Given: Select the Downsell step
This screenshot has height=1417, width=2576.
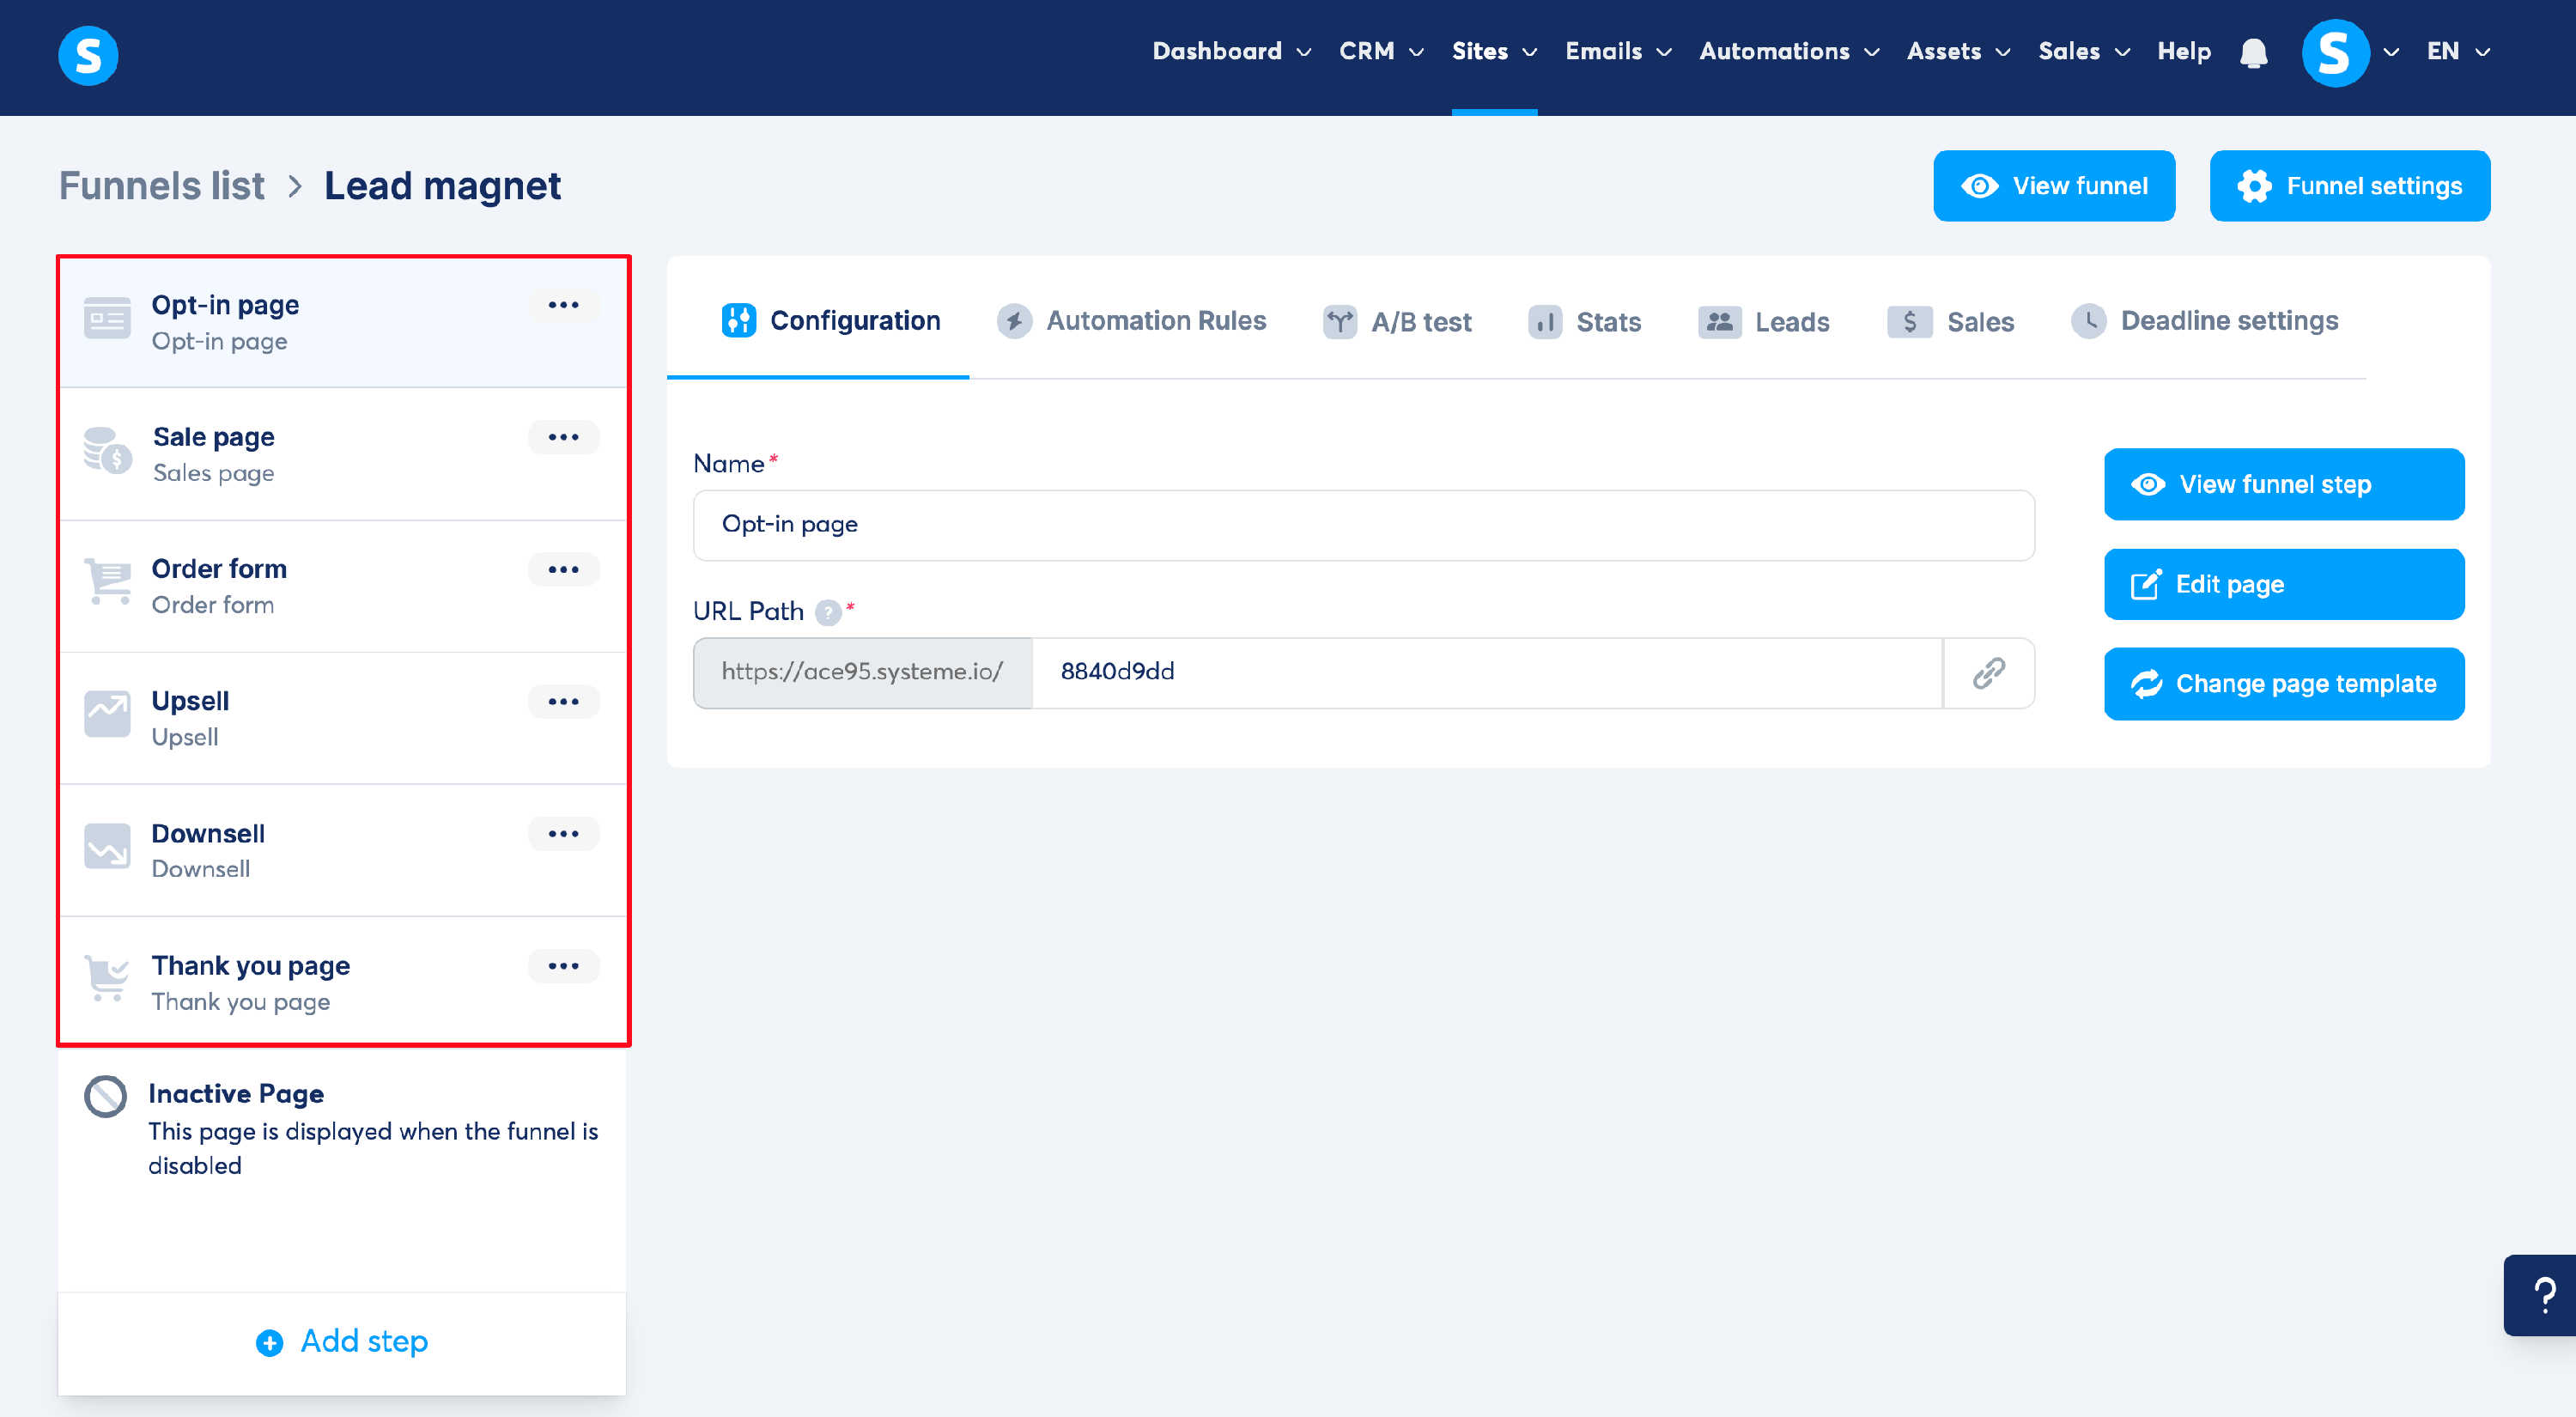Looking at the screenshot, I should (342, 850).
